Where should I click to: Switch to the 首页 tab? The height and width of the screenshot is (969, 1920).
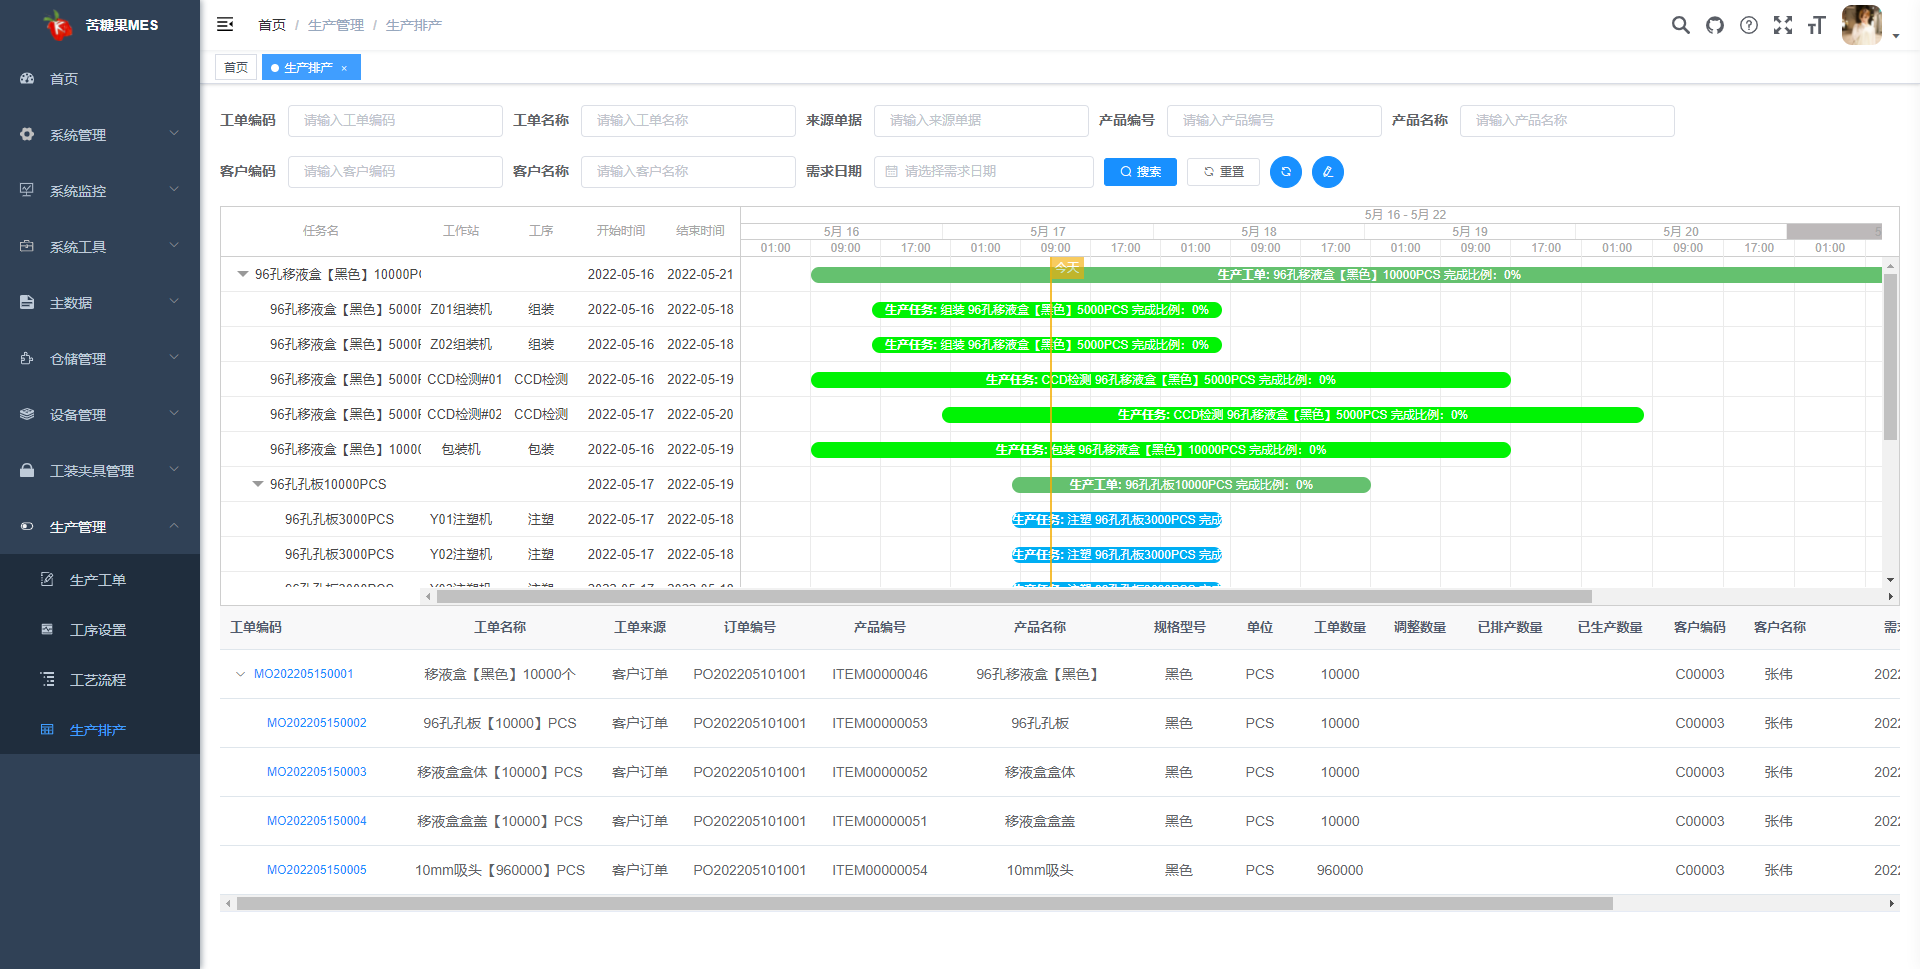pyautogui.click(x=236, y=68)
